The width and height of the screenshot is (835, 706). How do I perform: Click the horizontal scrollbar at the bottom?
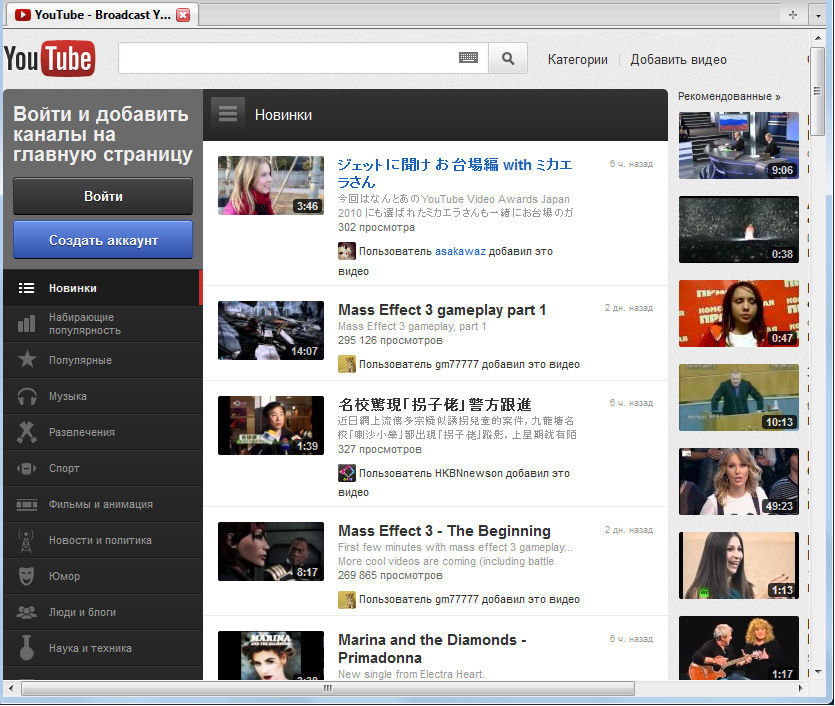coord(327,689)
